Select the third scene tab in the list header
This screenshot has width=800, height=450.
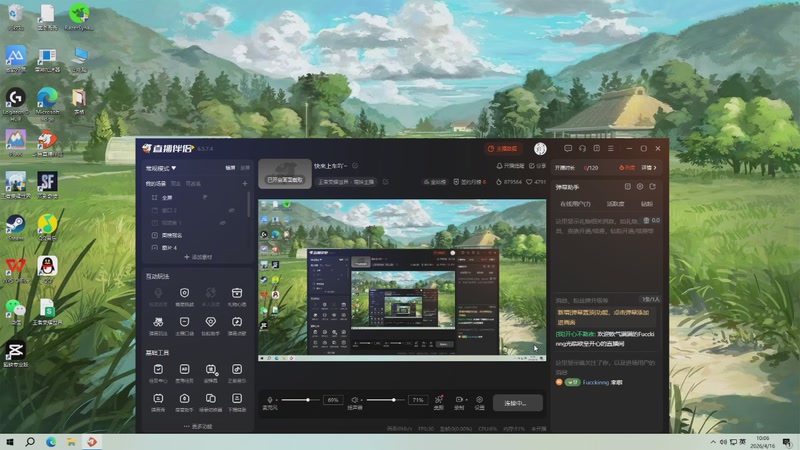pyautogui.click(x=193, y=183)
